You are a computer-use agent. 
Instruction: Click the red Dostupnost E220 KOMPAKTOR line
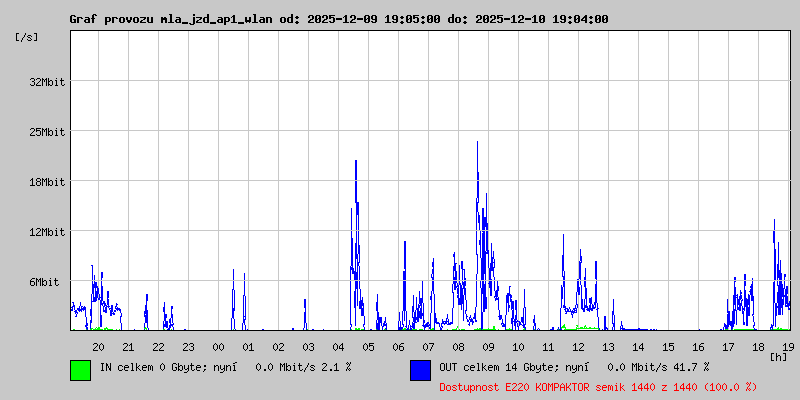[598, 387]
